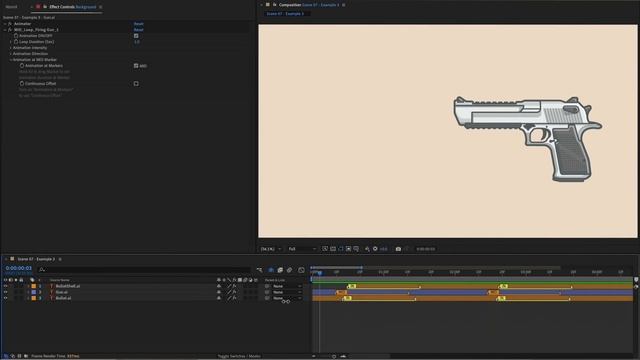Select the second marker on the Gun.ai track

(493, 292)
